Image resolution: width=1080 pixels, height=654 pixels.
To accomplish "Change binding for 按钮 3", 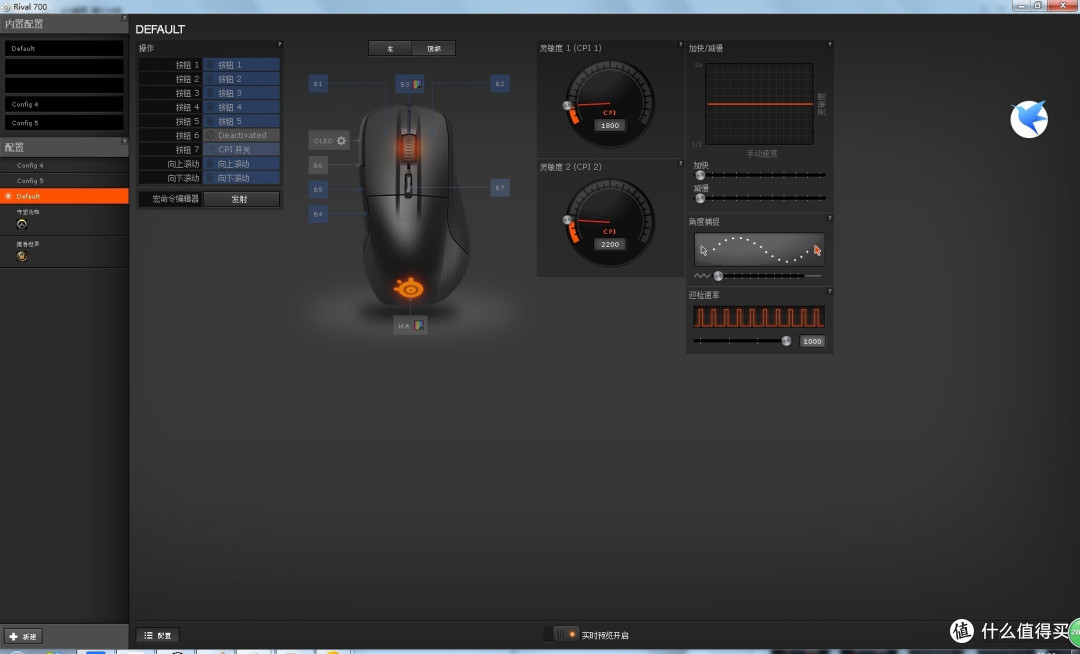I will 241,93.
